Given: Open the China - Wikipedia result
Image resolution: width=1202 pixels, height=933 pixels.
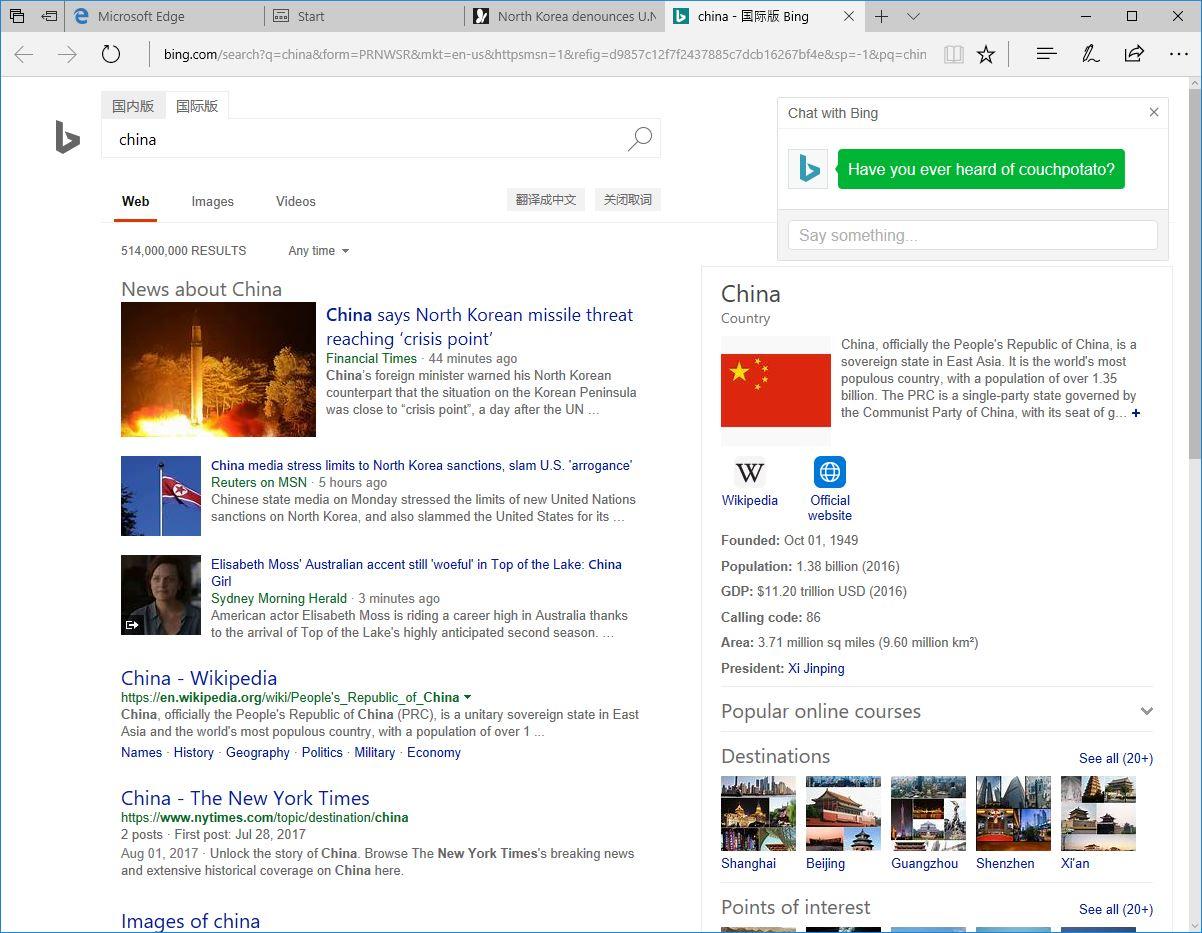Looking at the screenshot, I should pyautogui.click(x=199, y=678).
